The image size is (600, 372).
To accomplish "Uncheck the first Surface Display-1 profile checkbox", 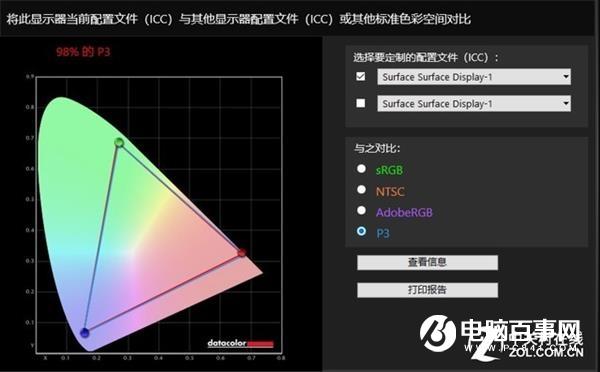I will pos(360,77).
